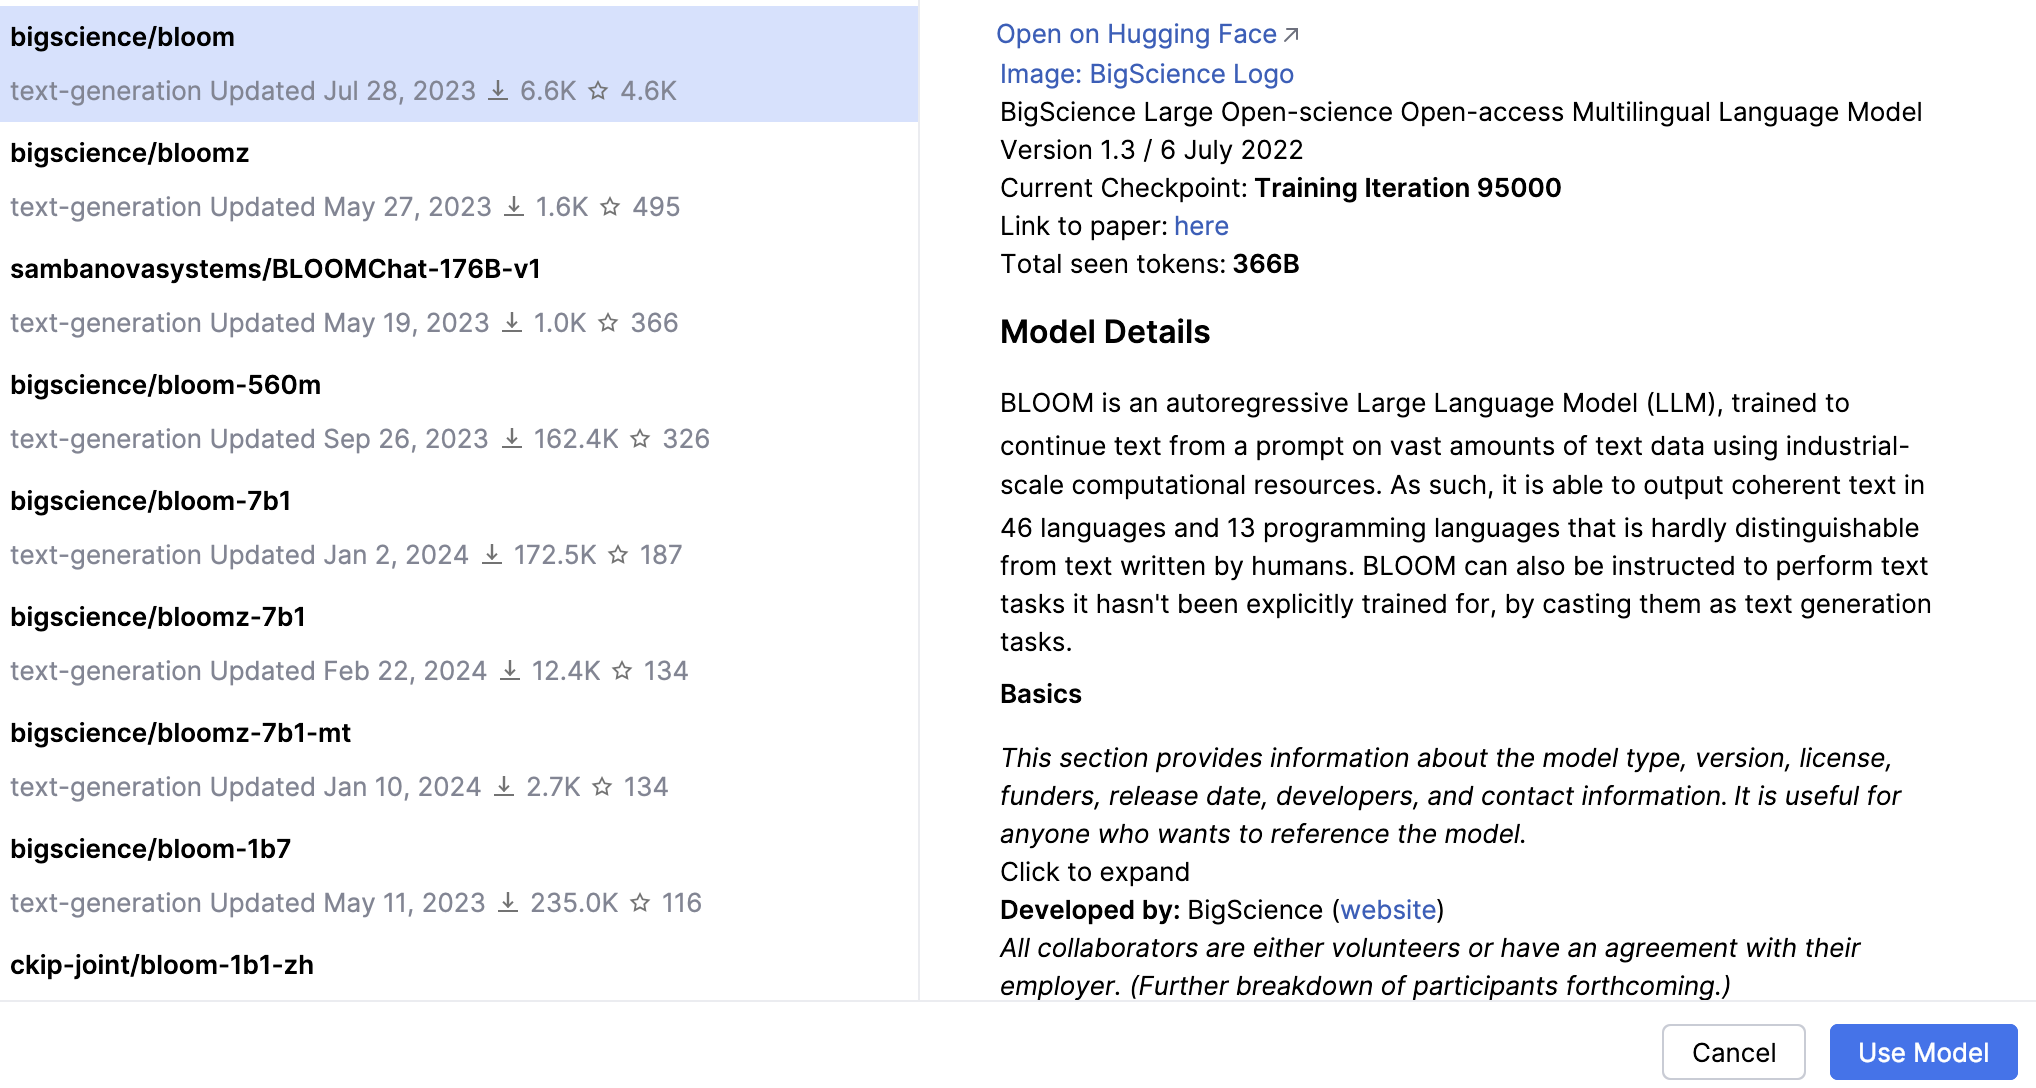Viewport: 2036px width, 1088px height.
Task: Click the 'here' paper link
Action: click(1200, 226)
